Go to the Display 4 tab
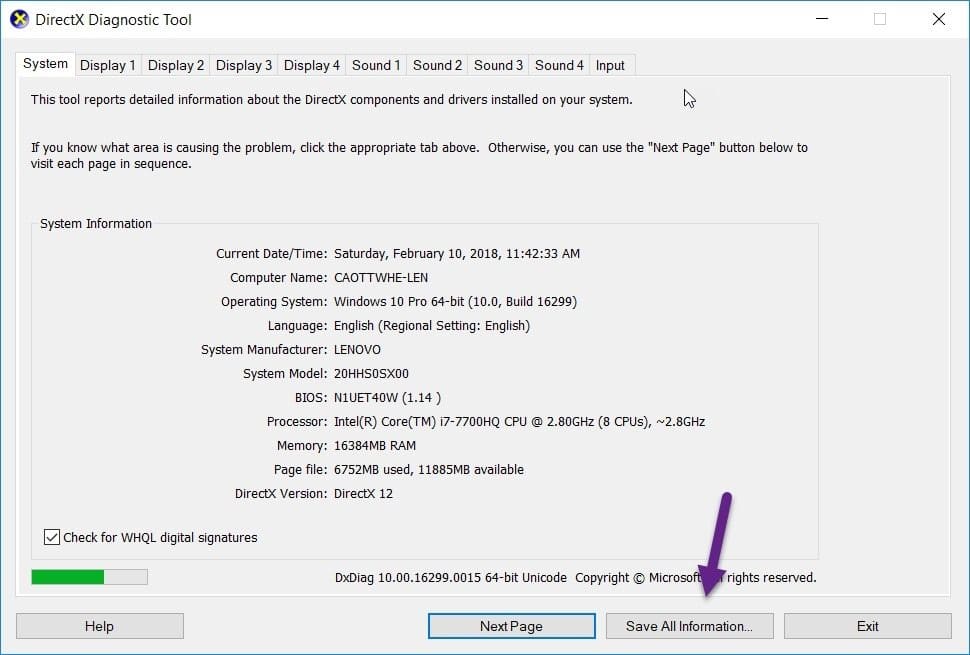 click(312, 66)
